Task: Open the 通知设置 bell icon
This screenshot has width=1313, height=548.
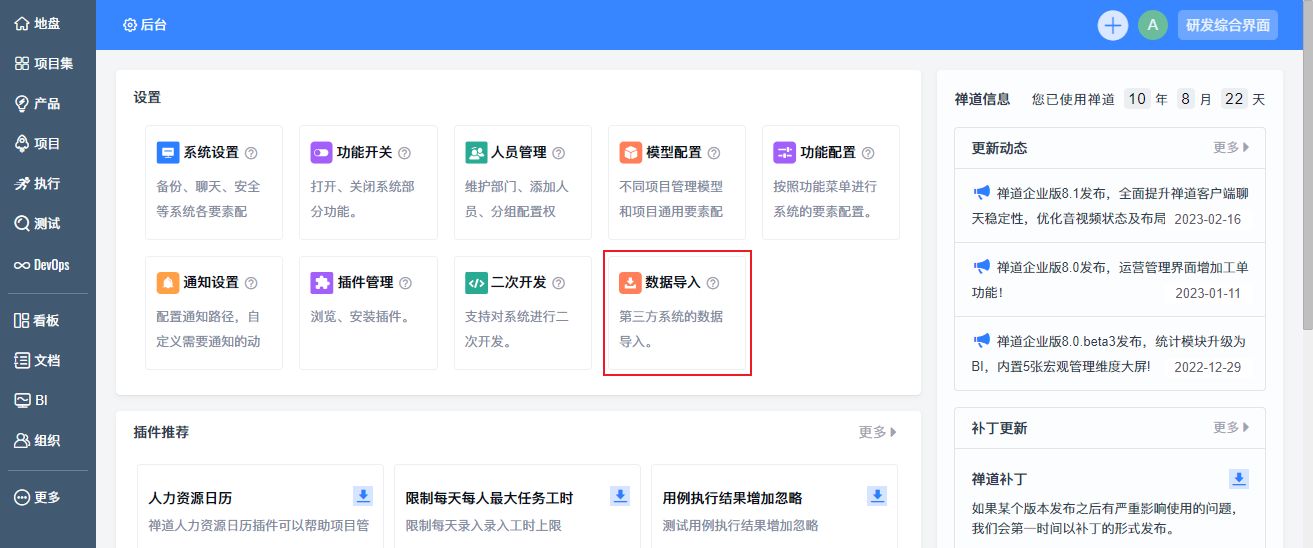Action: coord(168,283)
